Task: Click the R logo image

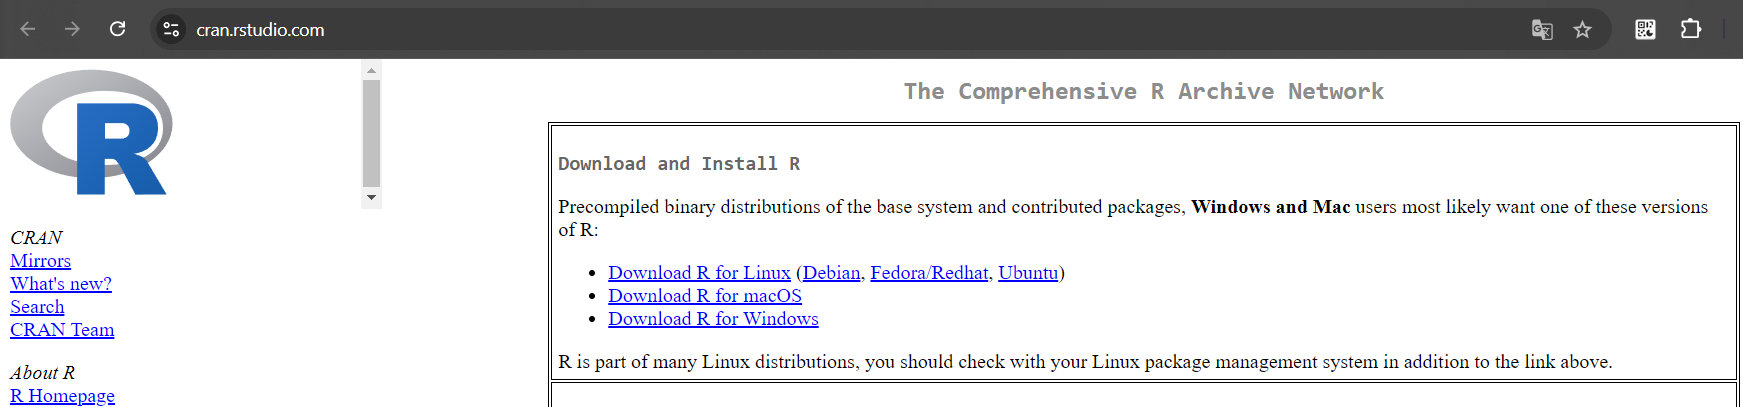Action: 91,132
